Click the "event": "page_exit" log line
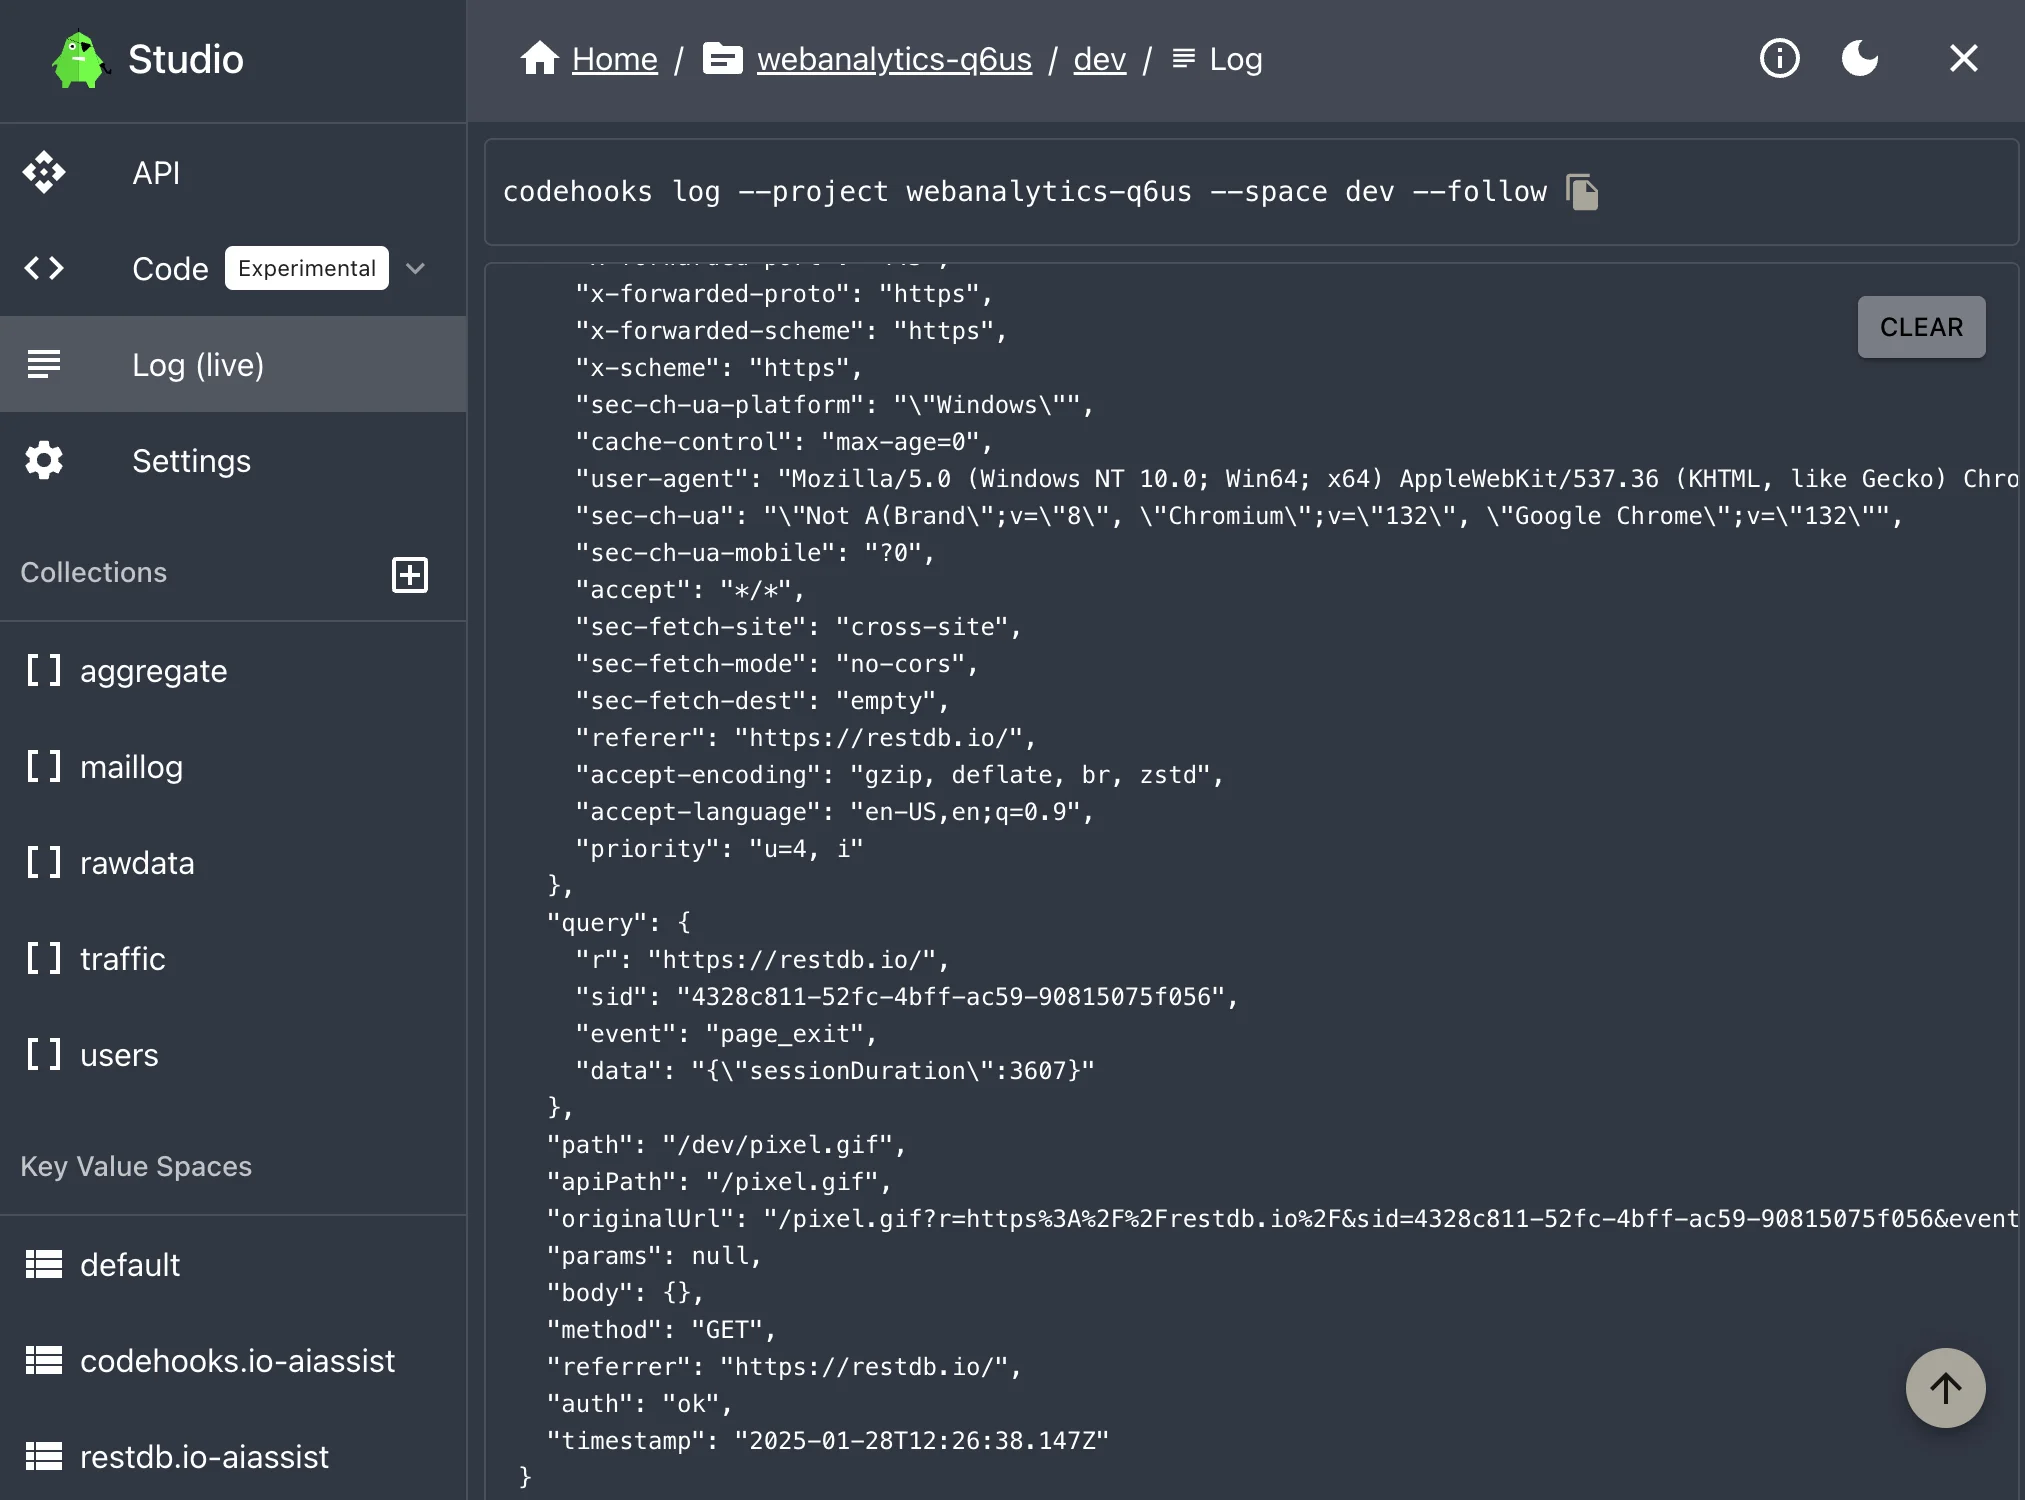Image resolution: width=2025 pixels, height=1500 pixels. click(726, 1033)
